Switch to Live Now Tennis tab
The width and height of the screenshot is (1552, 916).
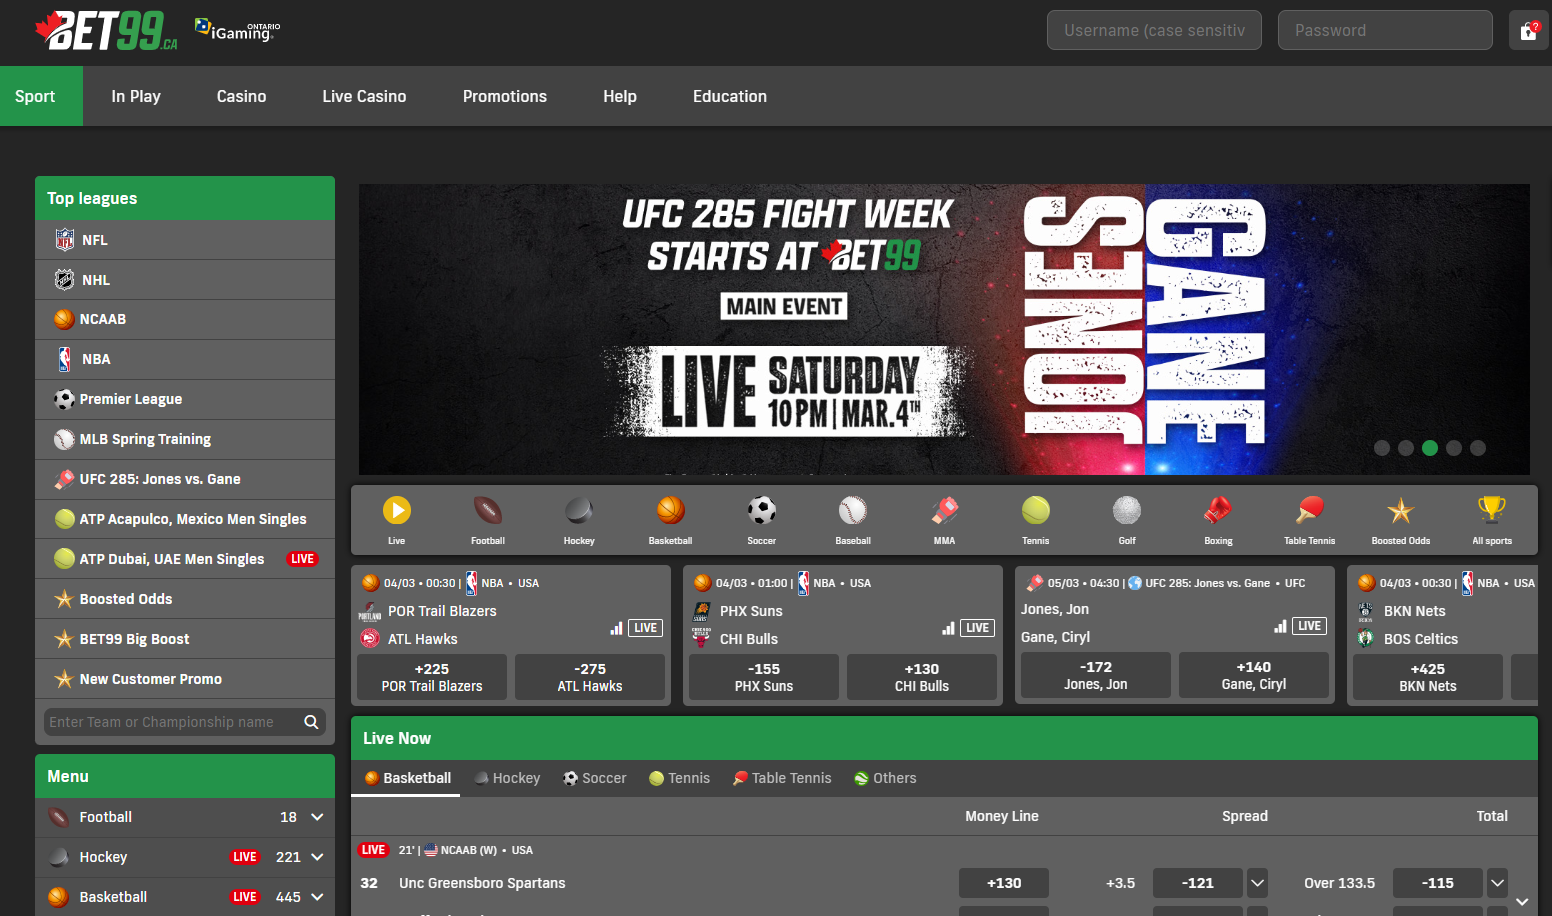point(680,778)
